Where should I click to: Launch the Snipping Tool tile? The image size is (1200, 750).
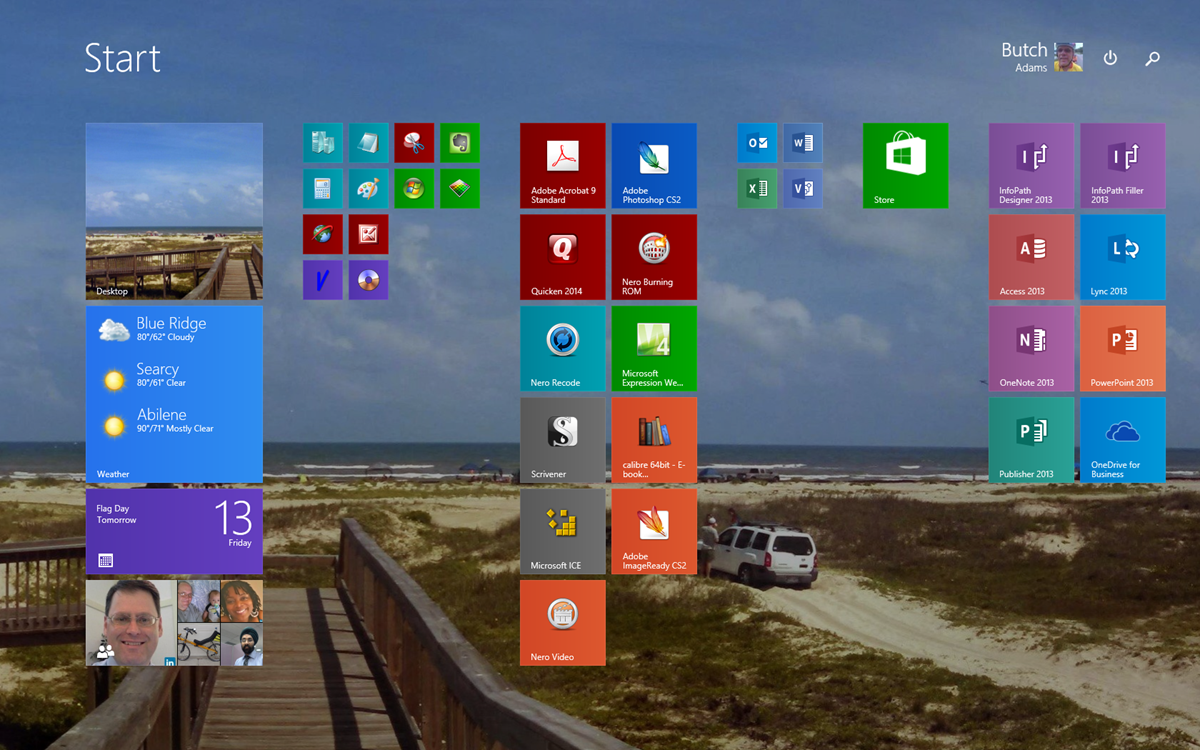coord(414,143)
